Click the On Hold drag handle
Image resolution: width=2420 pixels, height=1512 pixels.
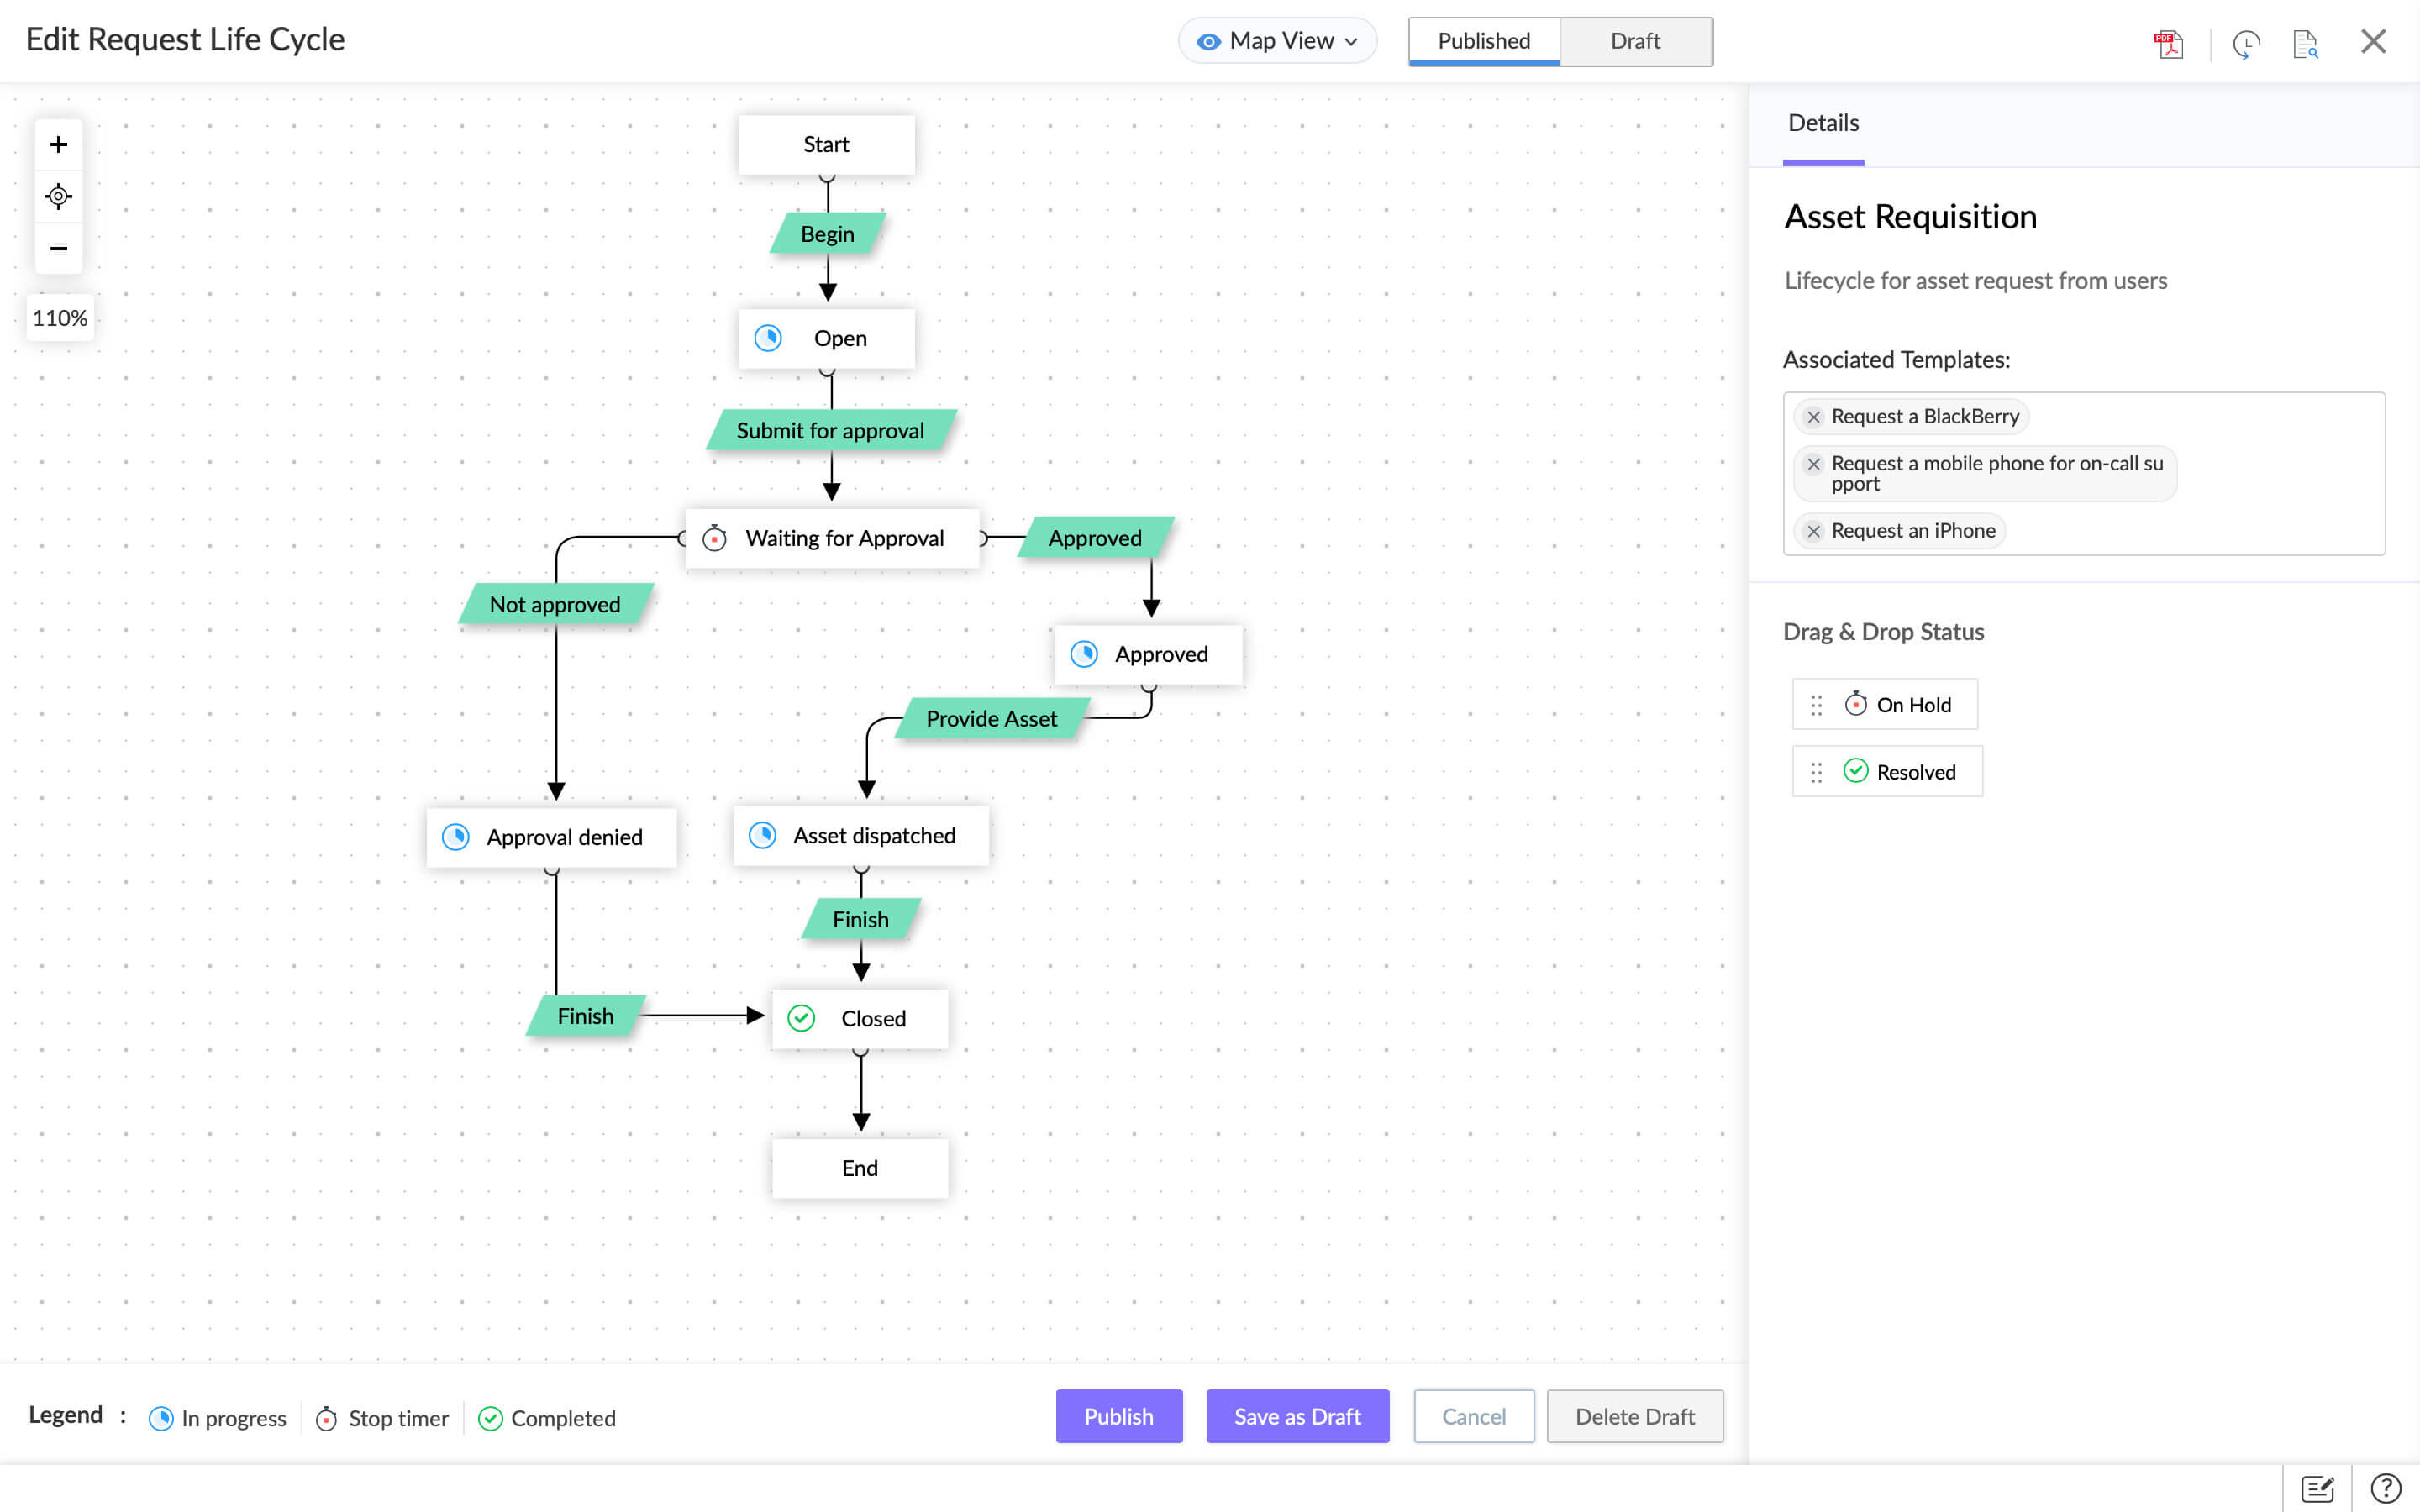click(x=1816, y=705)
